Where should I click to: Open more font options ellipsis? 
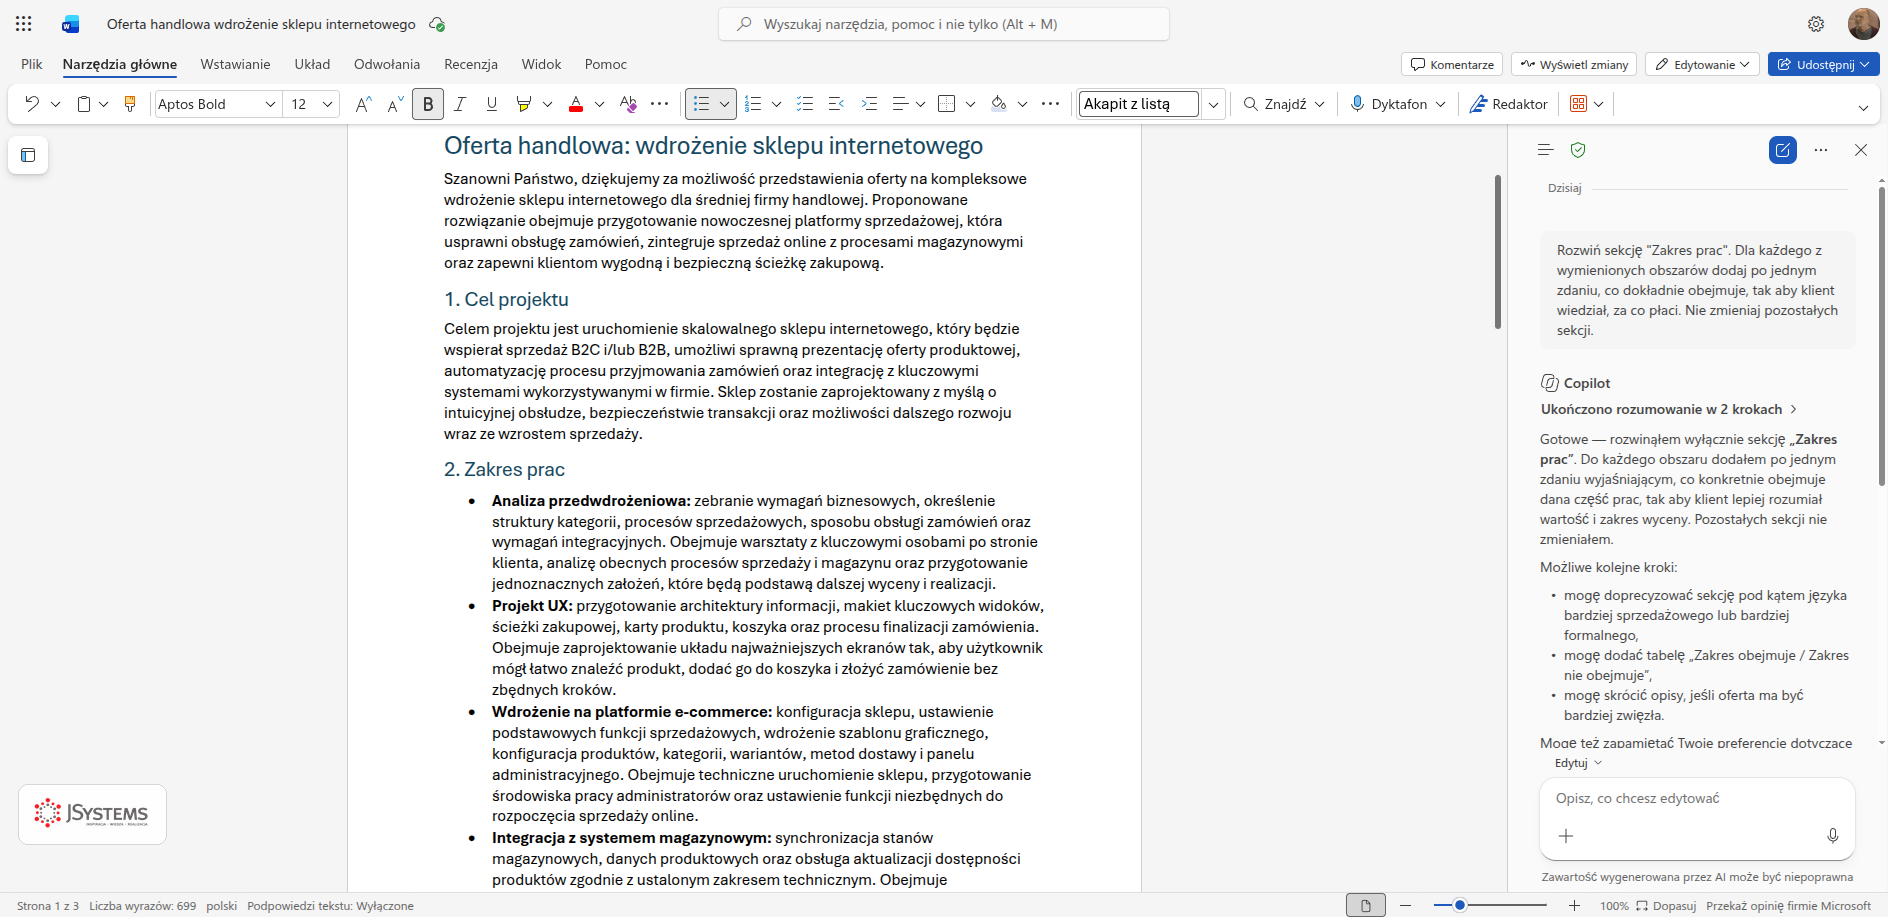pos(660,104)
